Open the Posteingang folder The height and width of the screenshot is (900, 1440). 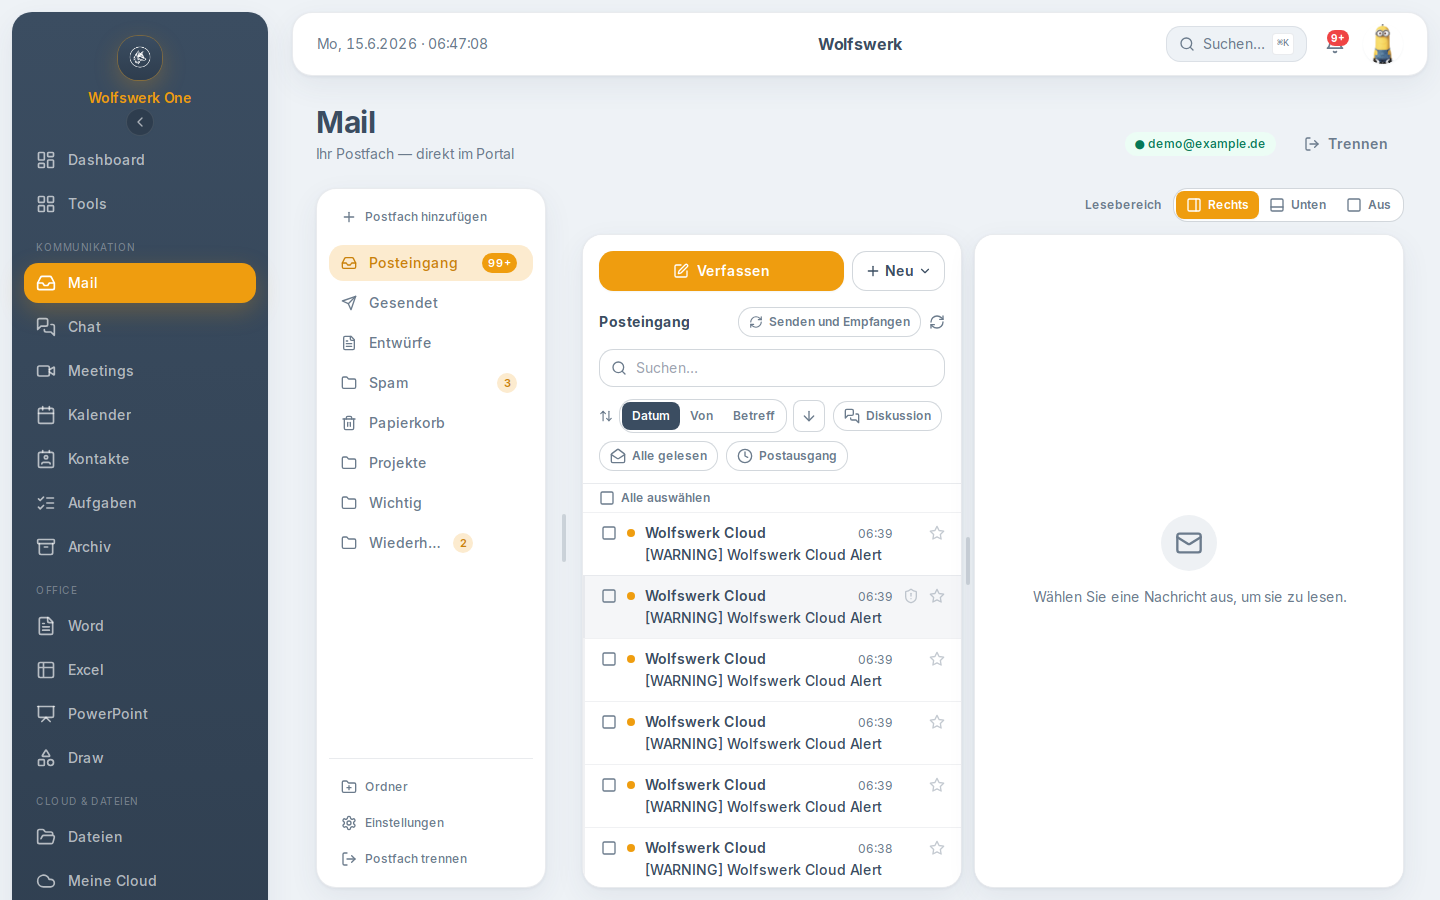tap(431, 263)
